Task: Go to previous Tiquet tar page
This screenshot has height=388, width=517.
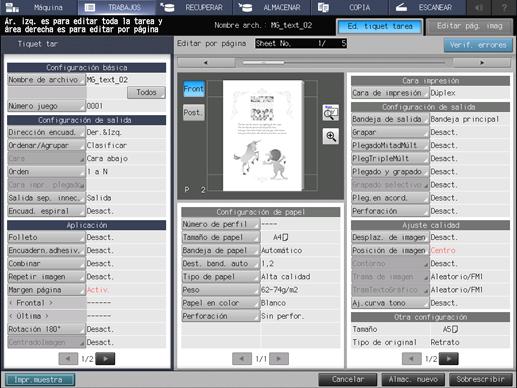Action: (x=68, y=359)
